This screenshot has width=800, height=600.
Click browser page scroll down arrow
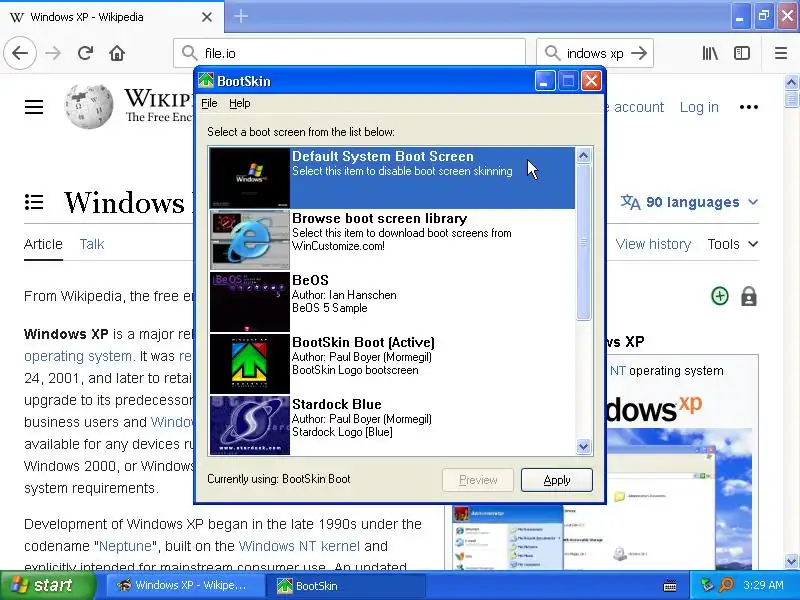(x=791, y=561)
